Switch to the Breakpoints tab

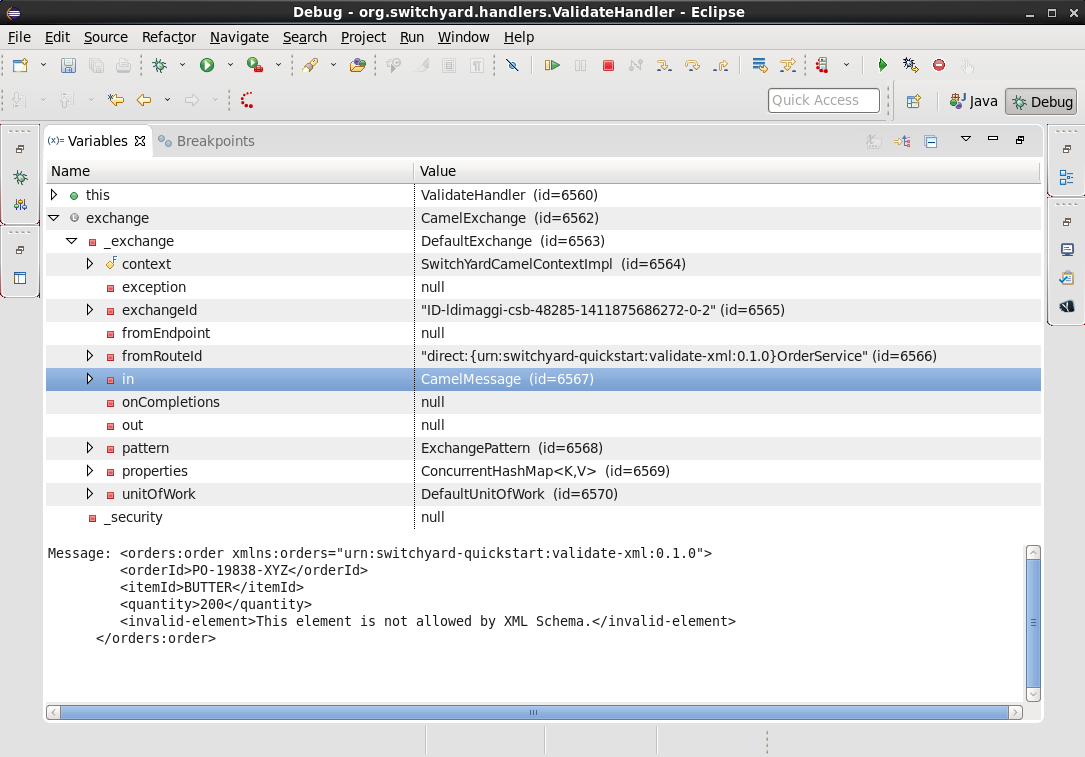(x=206, y=141)
